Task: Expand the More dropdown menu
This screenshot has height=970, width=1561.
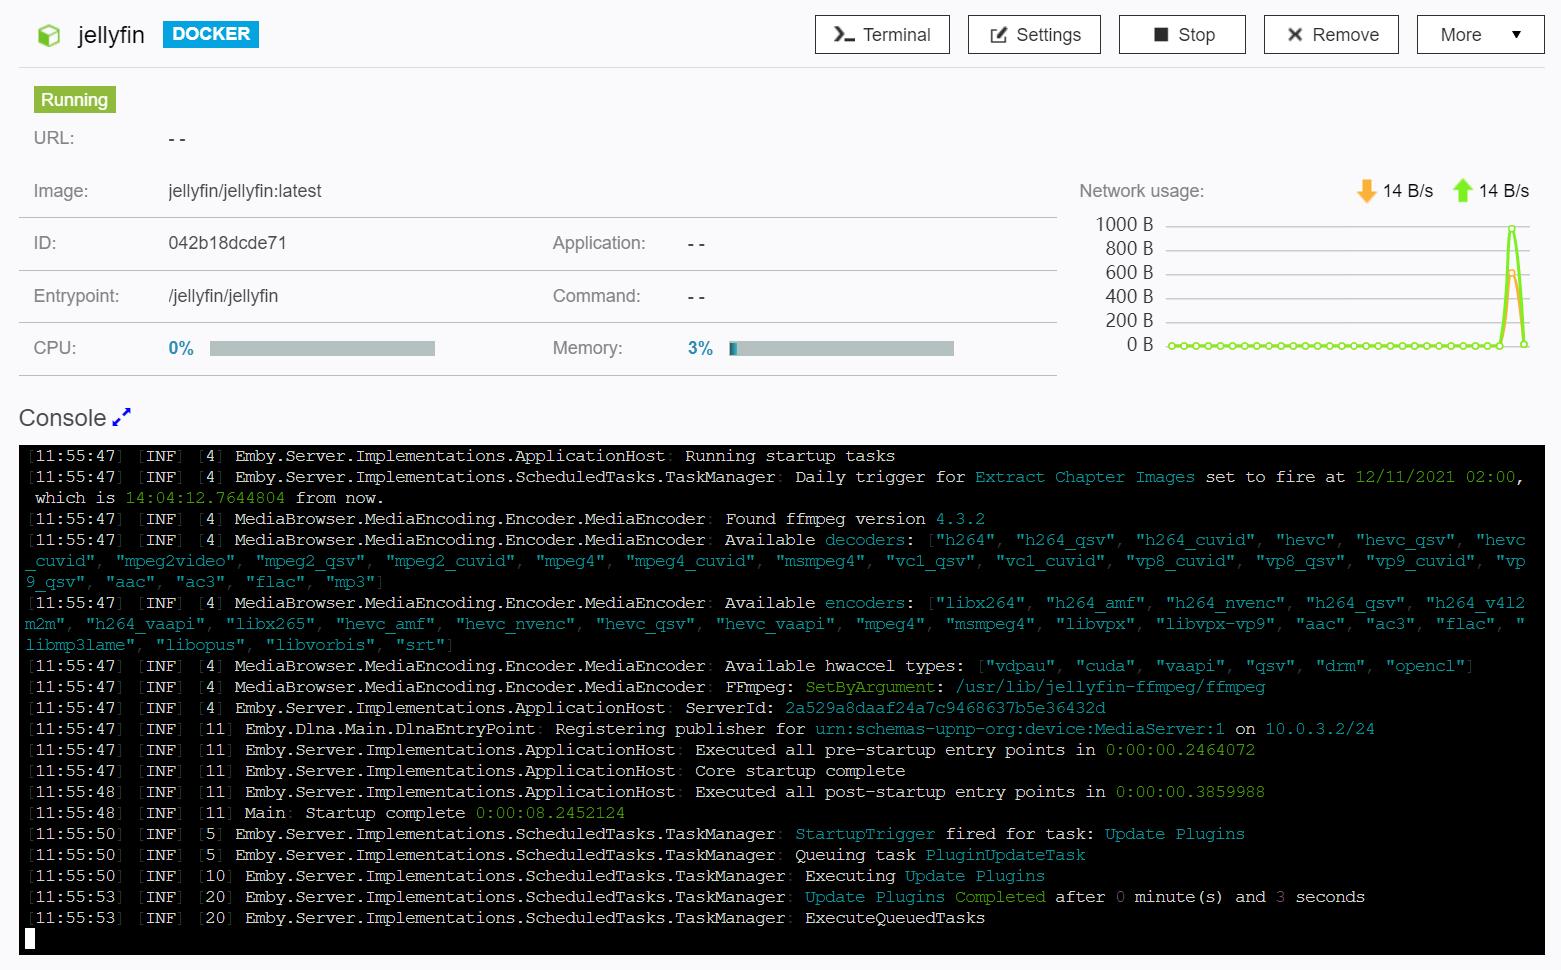Action: pyautogui.click(x=1480, y=35)
